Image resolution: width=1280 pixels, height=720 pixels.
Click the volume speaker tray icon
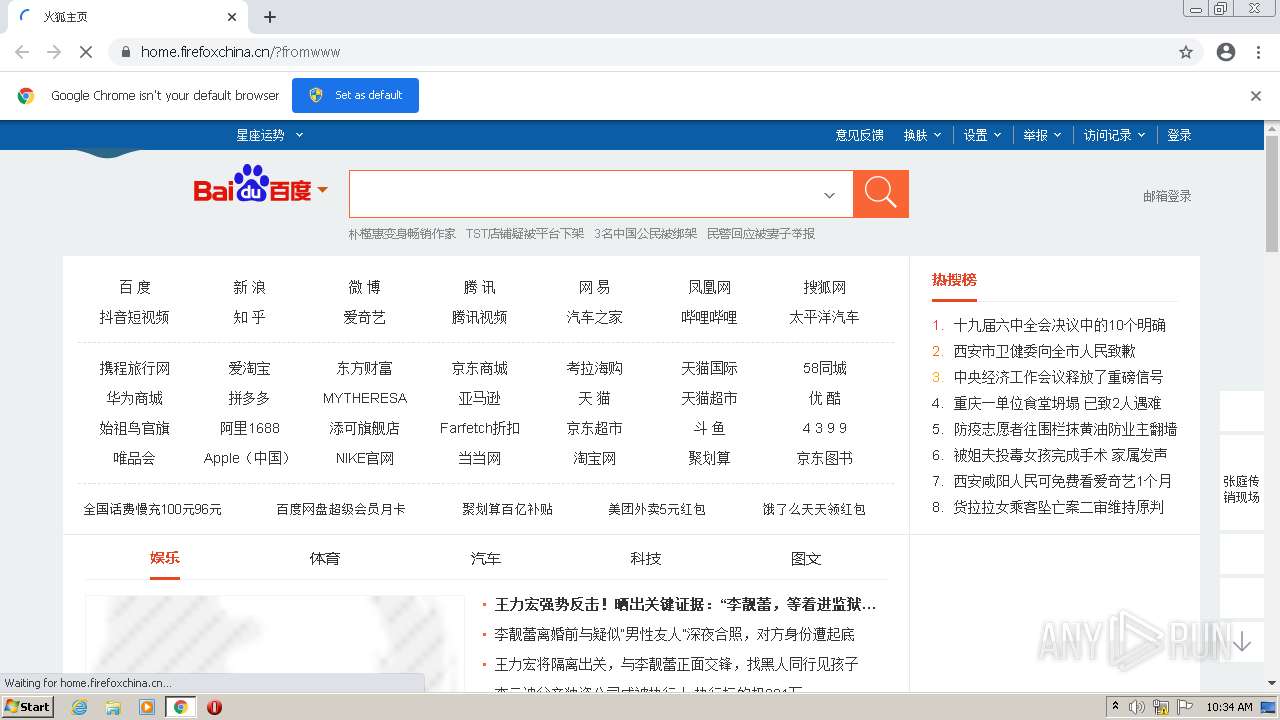(1137, 707)
